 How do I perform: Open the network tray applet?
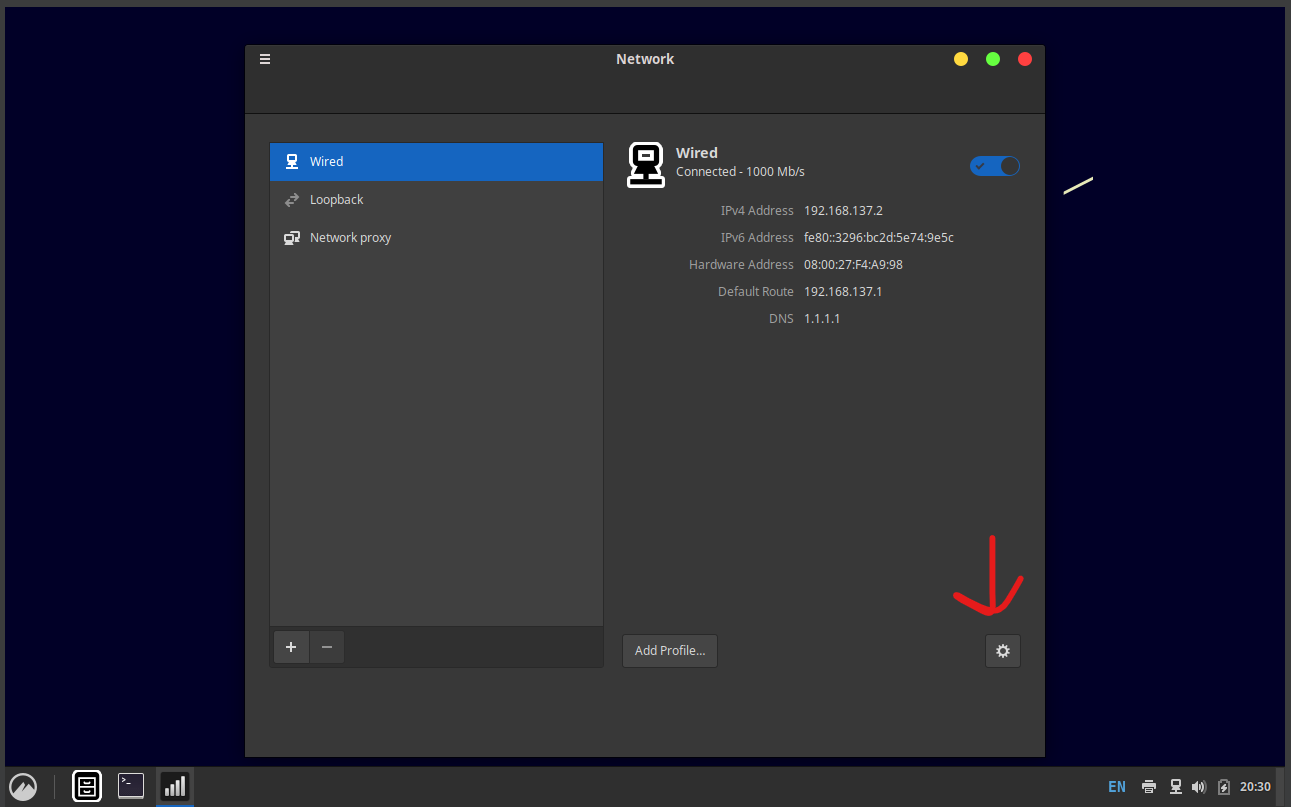click(1176, 787)
